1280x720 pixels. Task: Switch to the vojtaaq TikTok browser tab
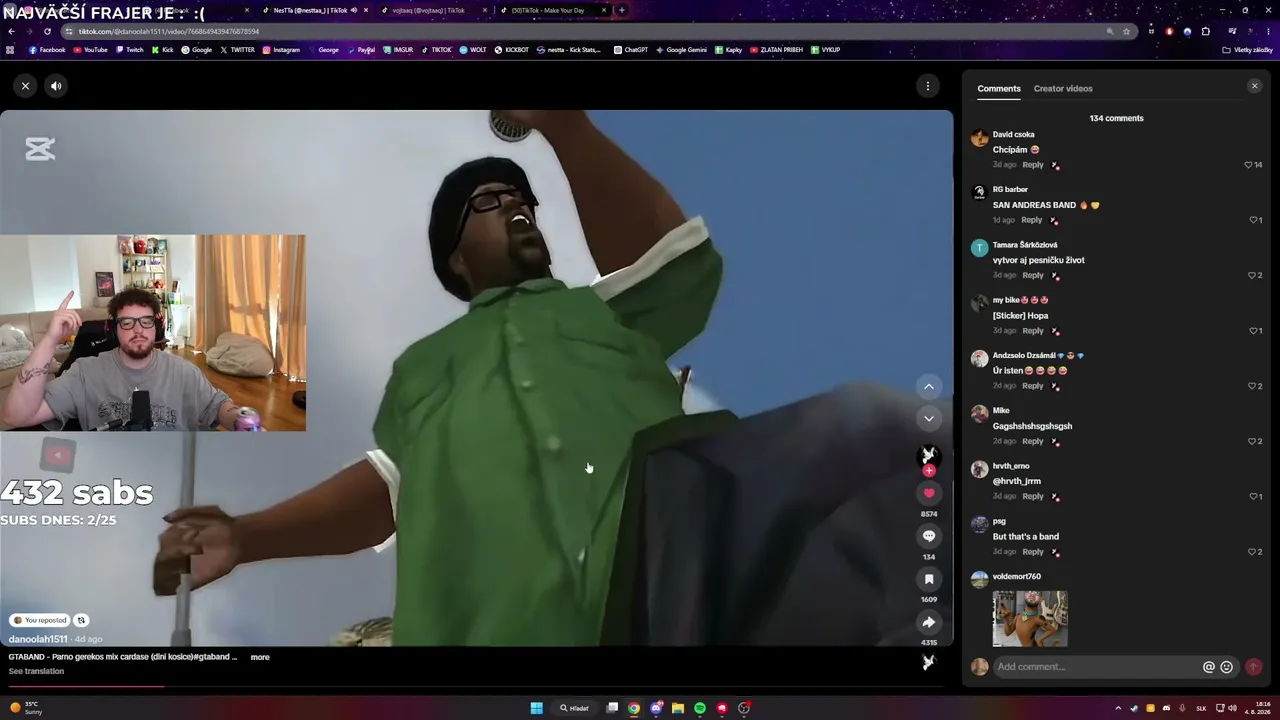point(428,10)
